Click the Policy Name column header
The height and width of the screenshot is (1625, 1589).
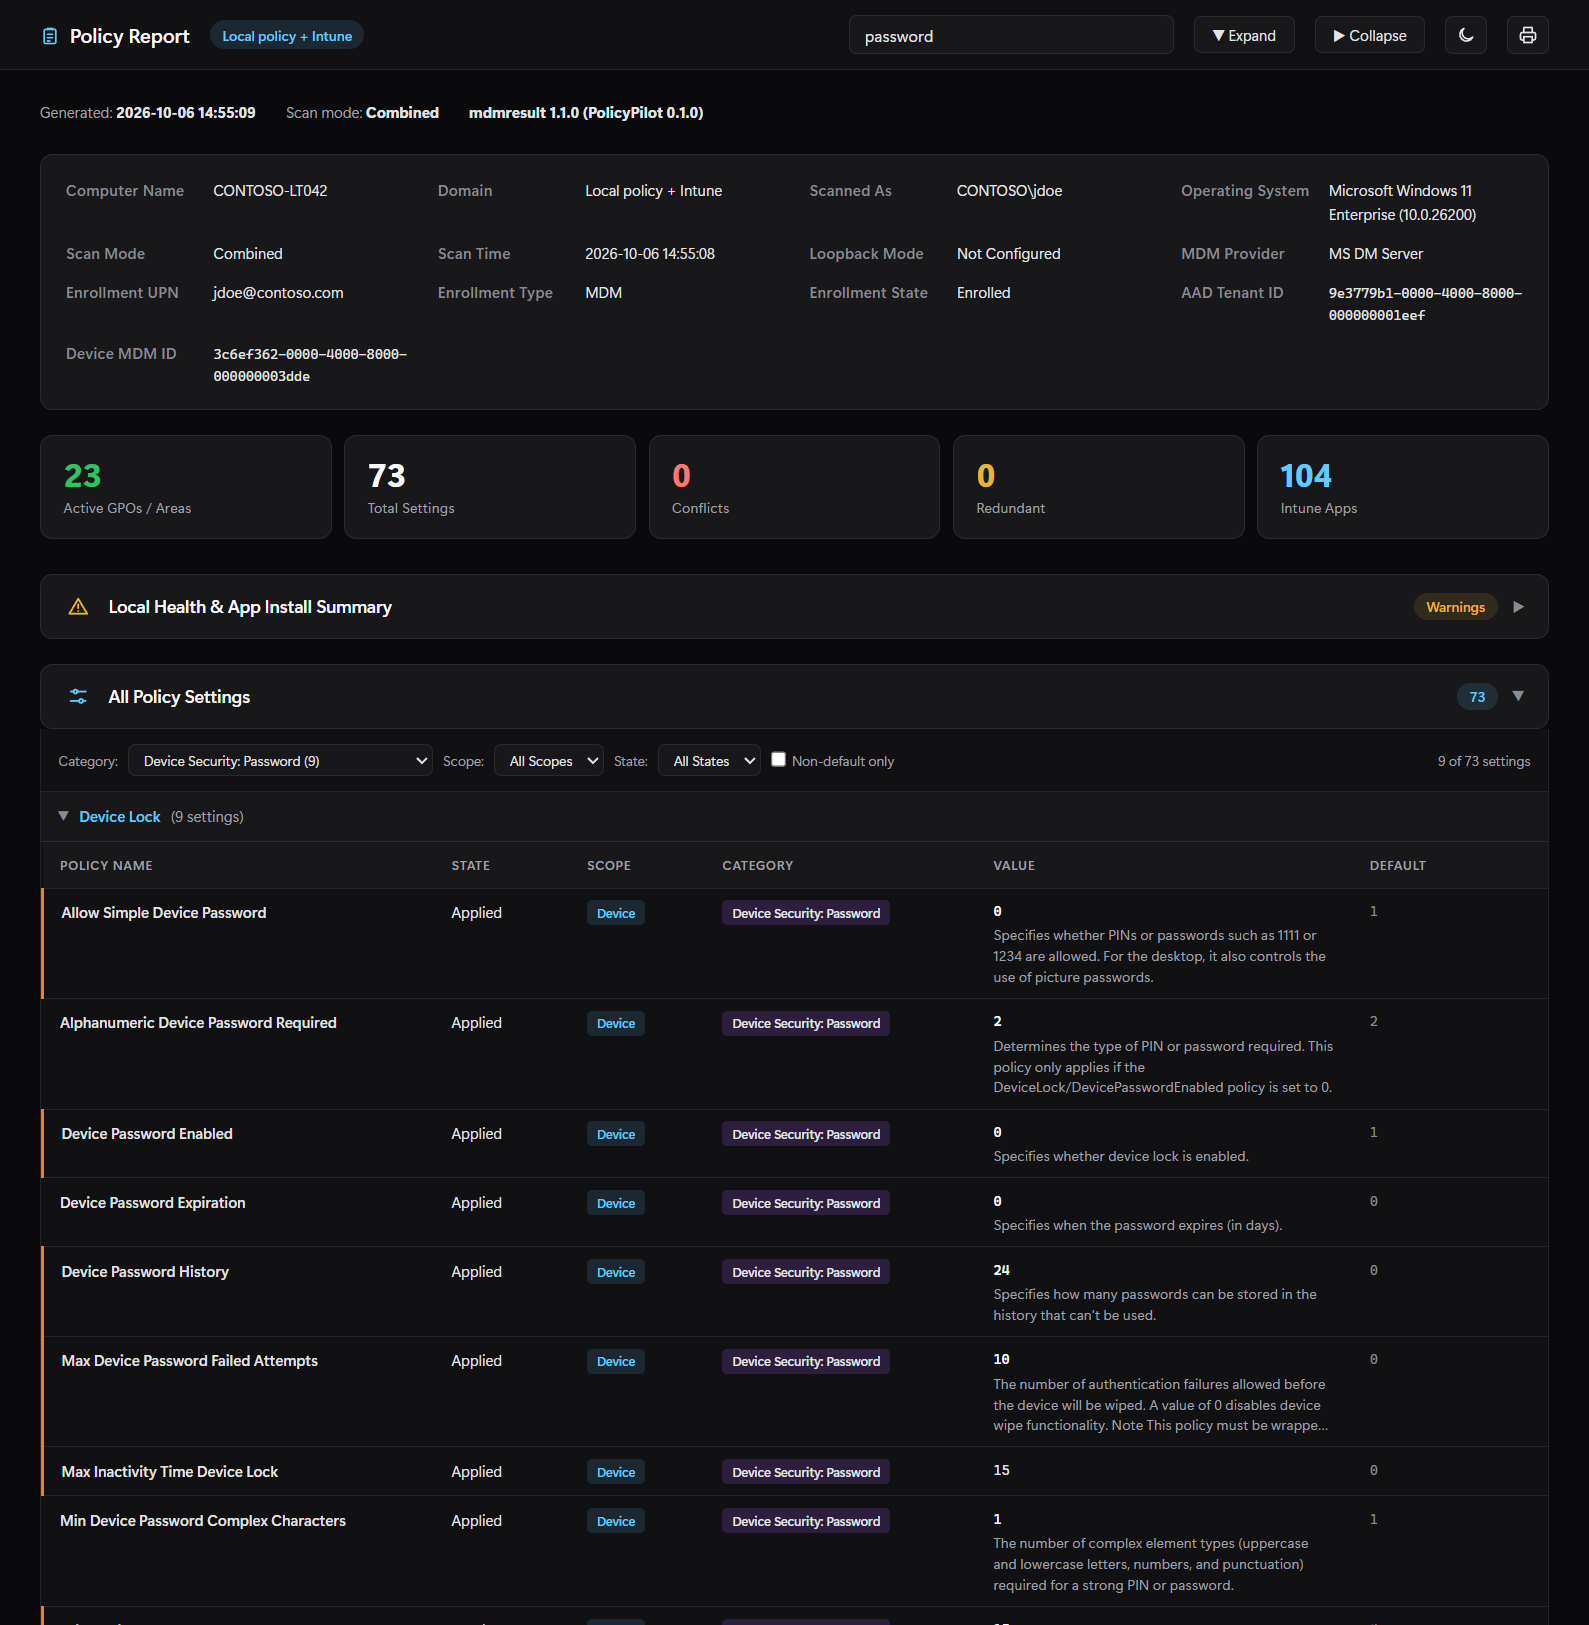[106, 866]
